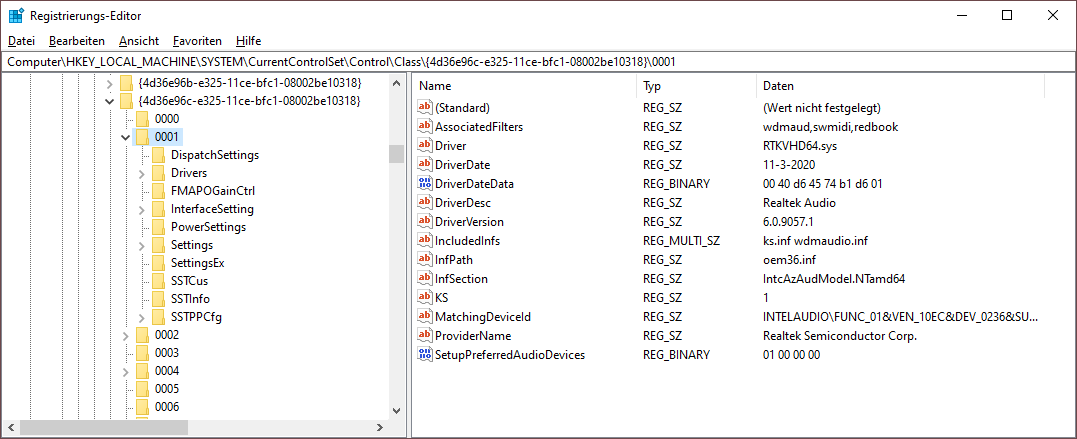Select folder icon of key 0001

(x=142, y=137)
